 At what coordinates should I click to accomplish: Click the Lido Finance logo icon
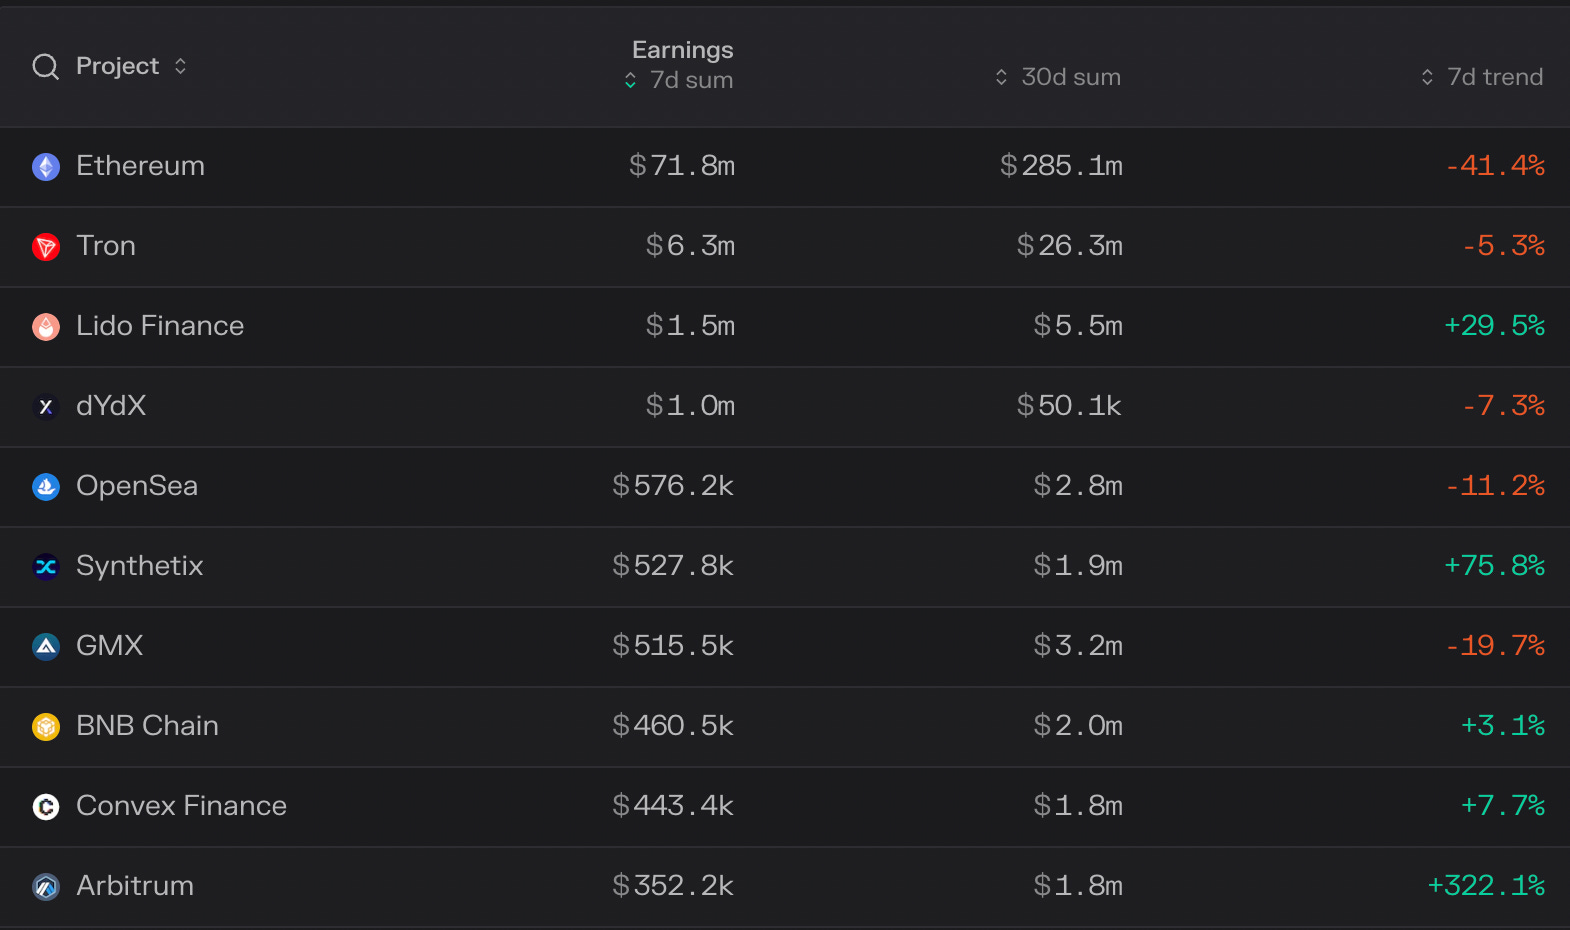click(46, 327)
